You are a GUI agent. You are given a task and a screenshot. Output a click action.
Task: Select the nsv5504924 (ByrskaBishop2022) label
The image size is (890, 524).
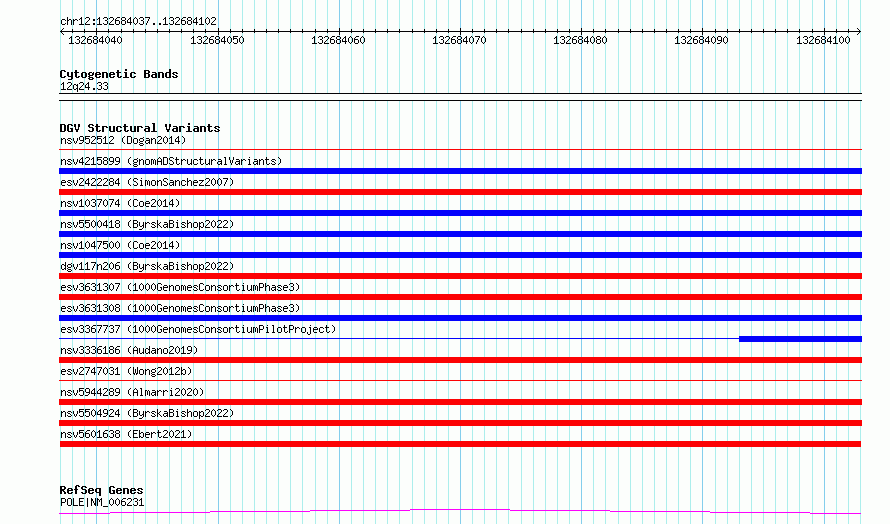click(147, 413)
